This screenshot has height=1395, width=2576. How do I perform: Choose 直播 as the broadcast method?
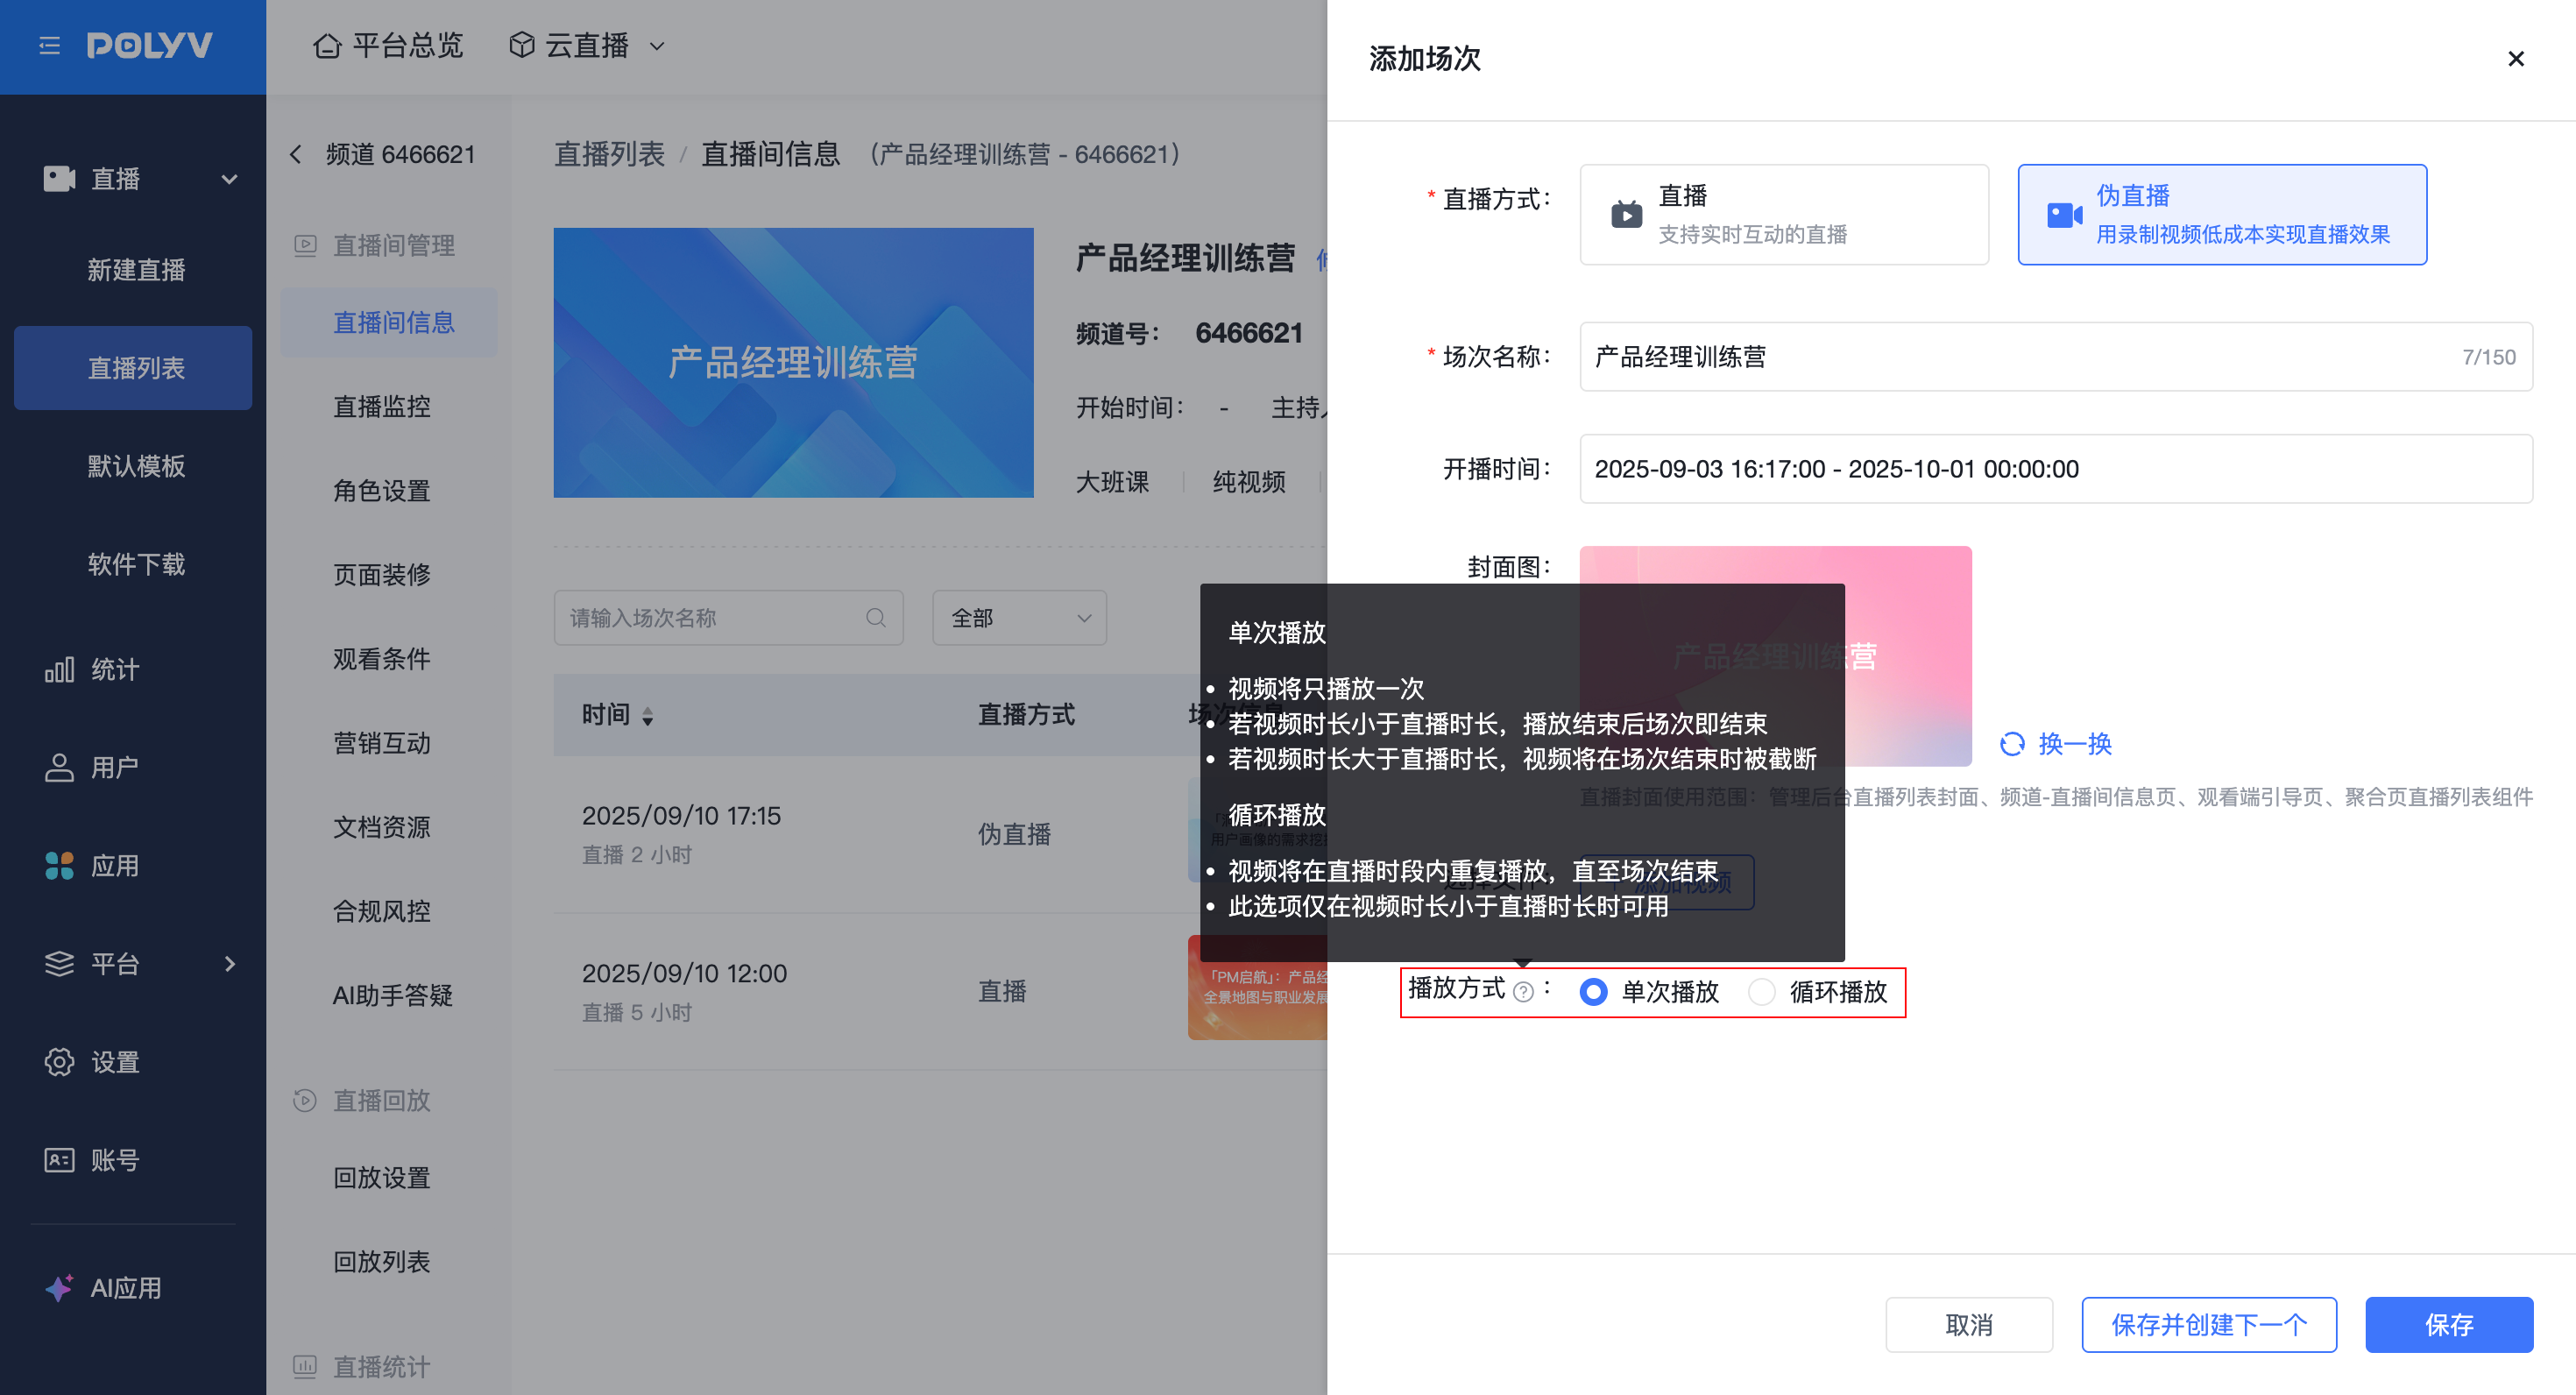coord(1784,215)
